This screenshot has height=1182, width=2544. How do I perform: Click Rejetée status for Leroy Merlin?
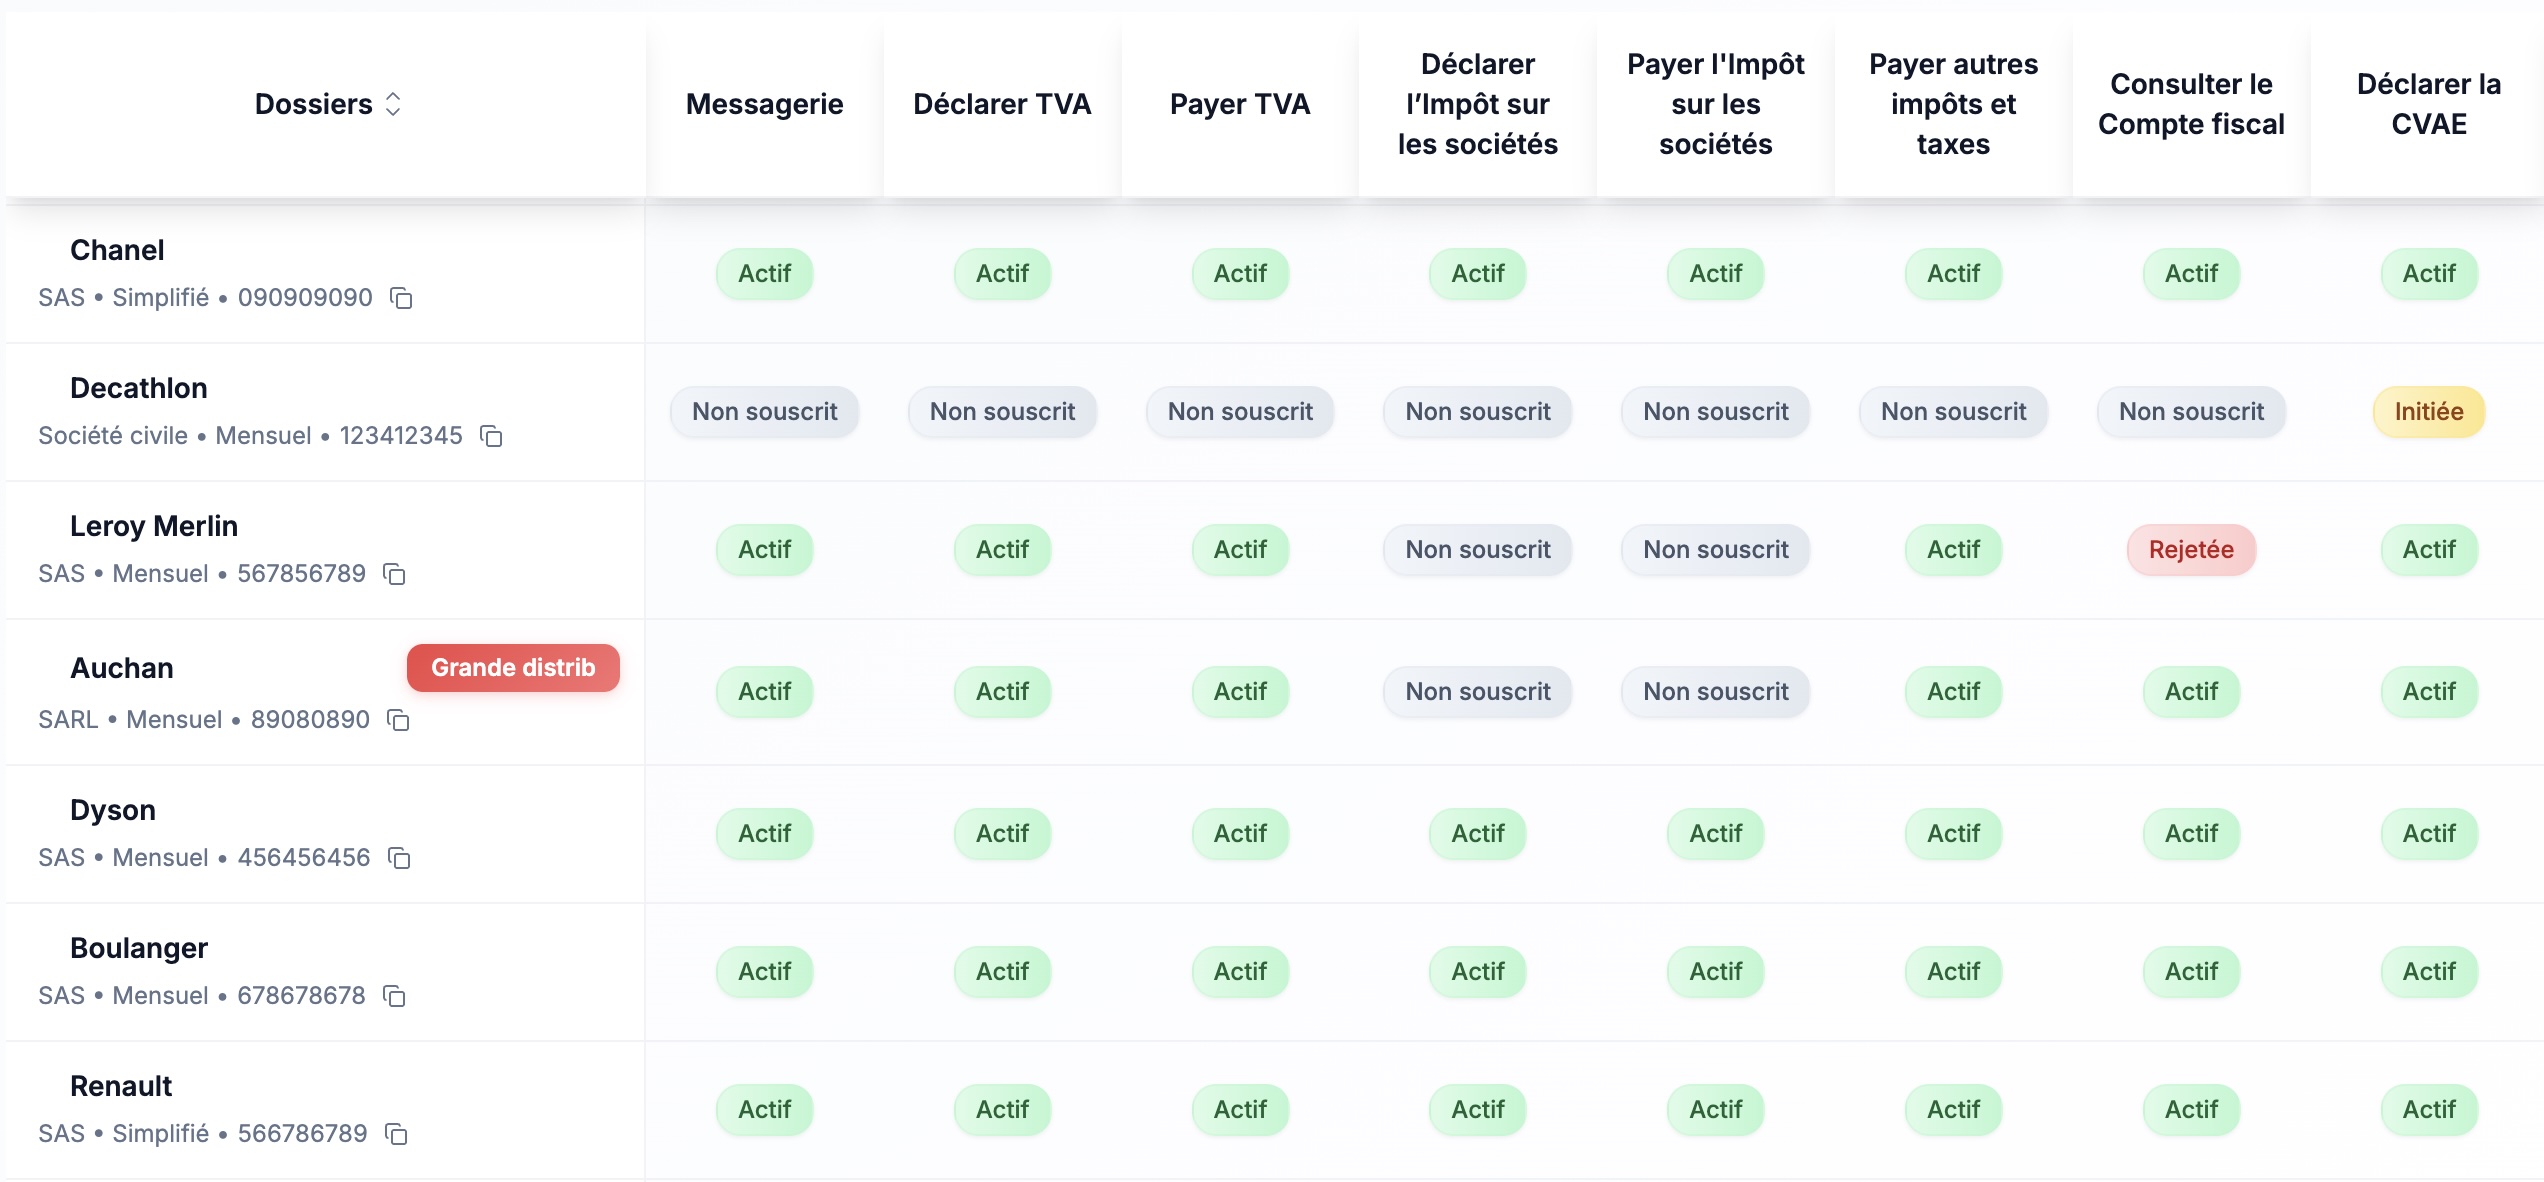click(2191, 550)
